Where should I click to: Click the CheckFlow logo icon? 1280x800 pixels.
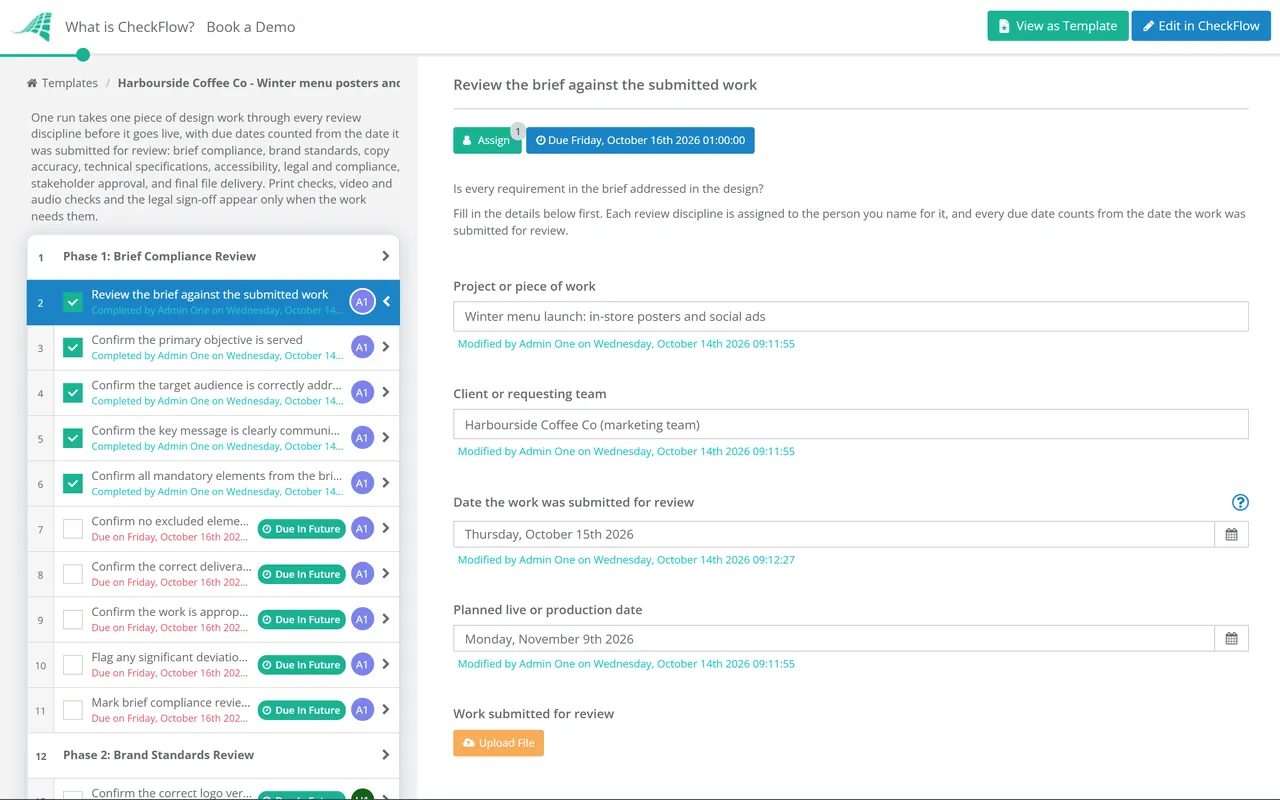tap(32, 26)
